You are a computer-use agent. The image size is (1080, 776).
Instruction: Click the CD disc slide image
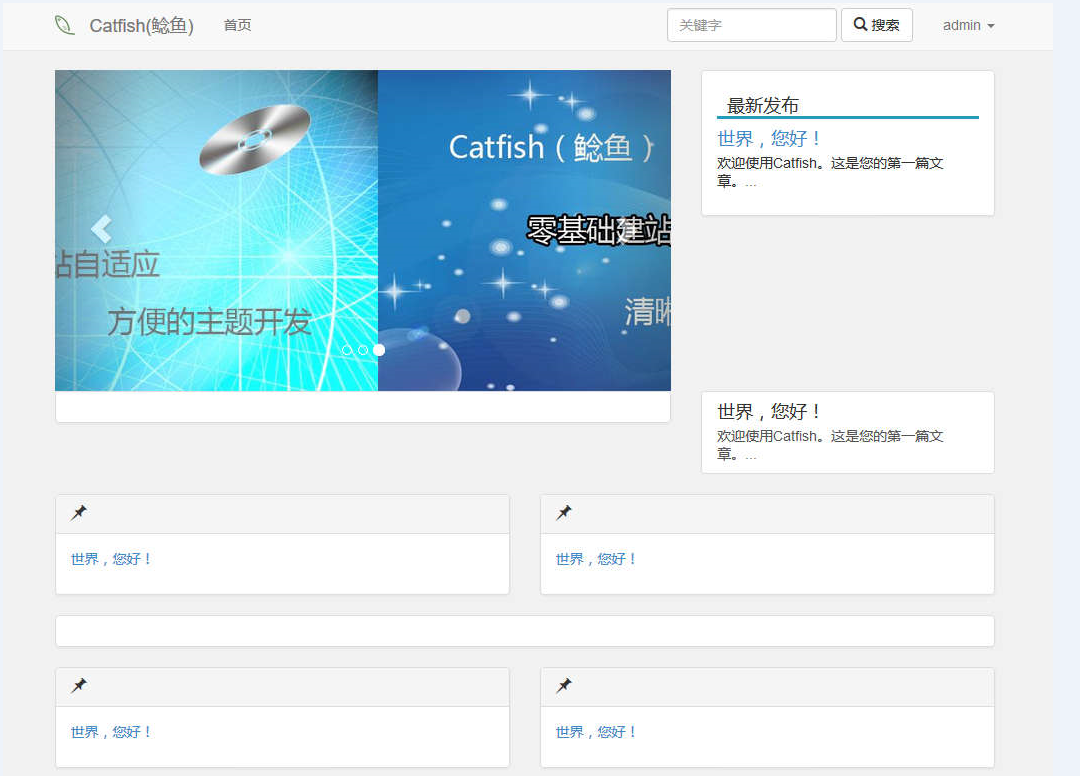point(216,230)
